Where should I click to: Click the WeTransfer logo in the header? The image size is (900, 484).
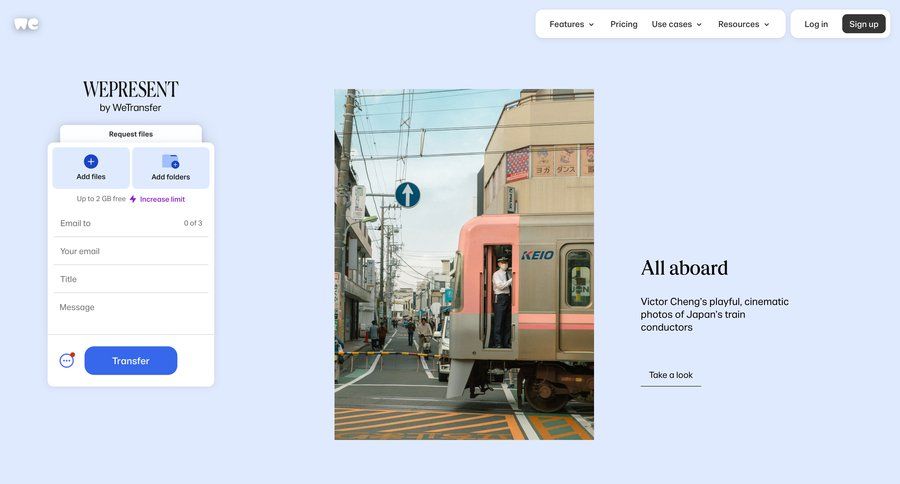26,24
